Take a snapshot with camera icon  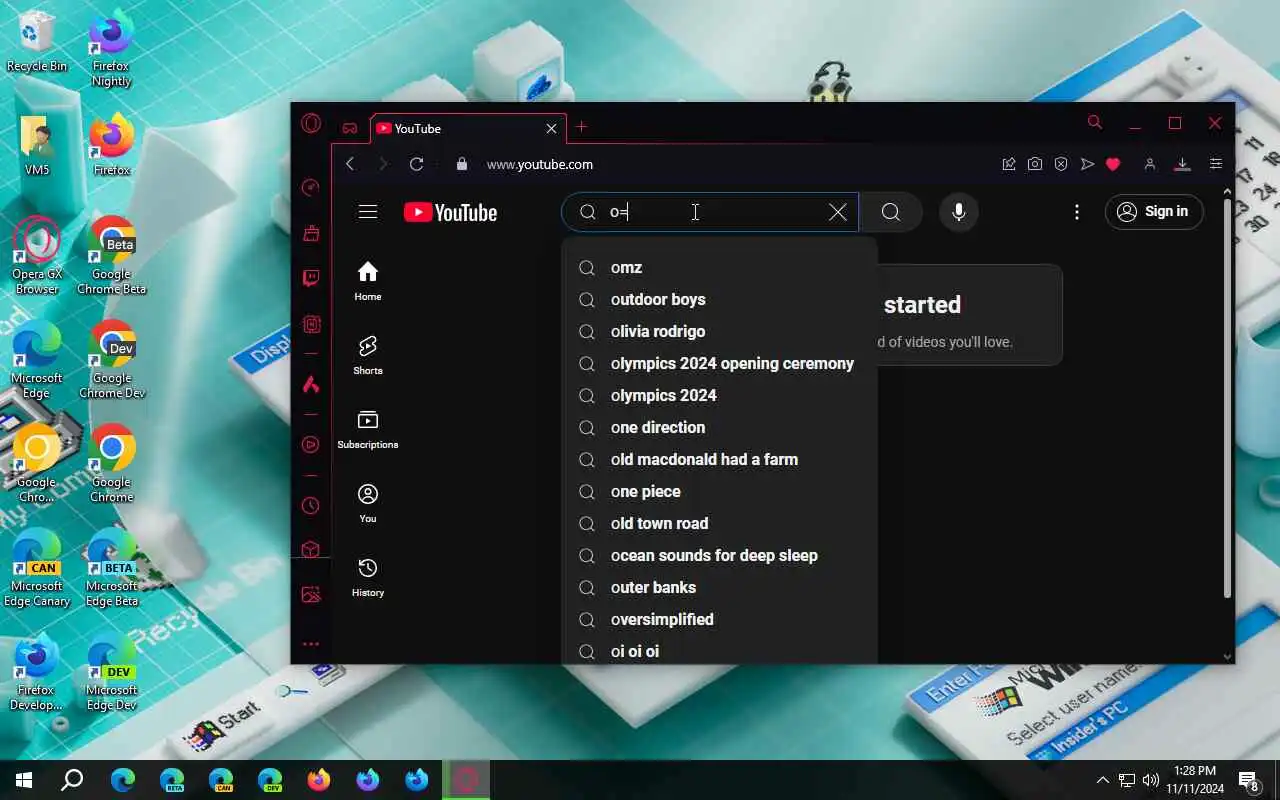(1035, 164)
